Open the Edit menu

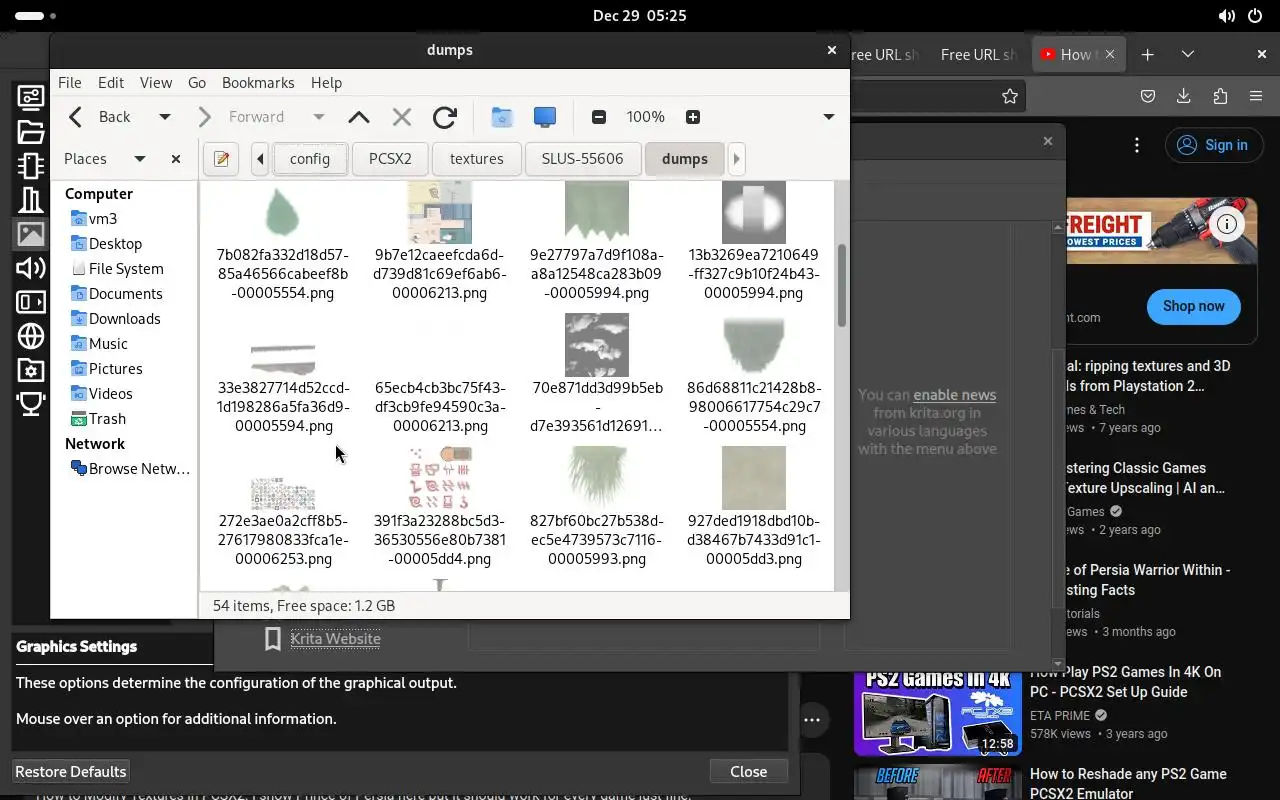(111, 83)
